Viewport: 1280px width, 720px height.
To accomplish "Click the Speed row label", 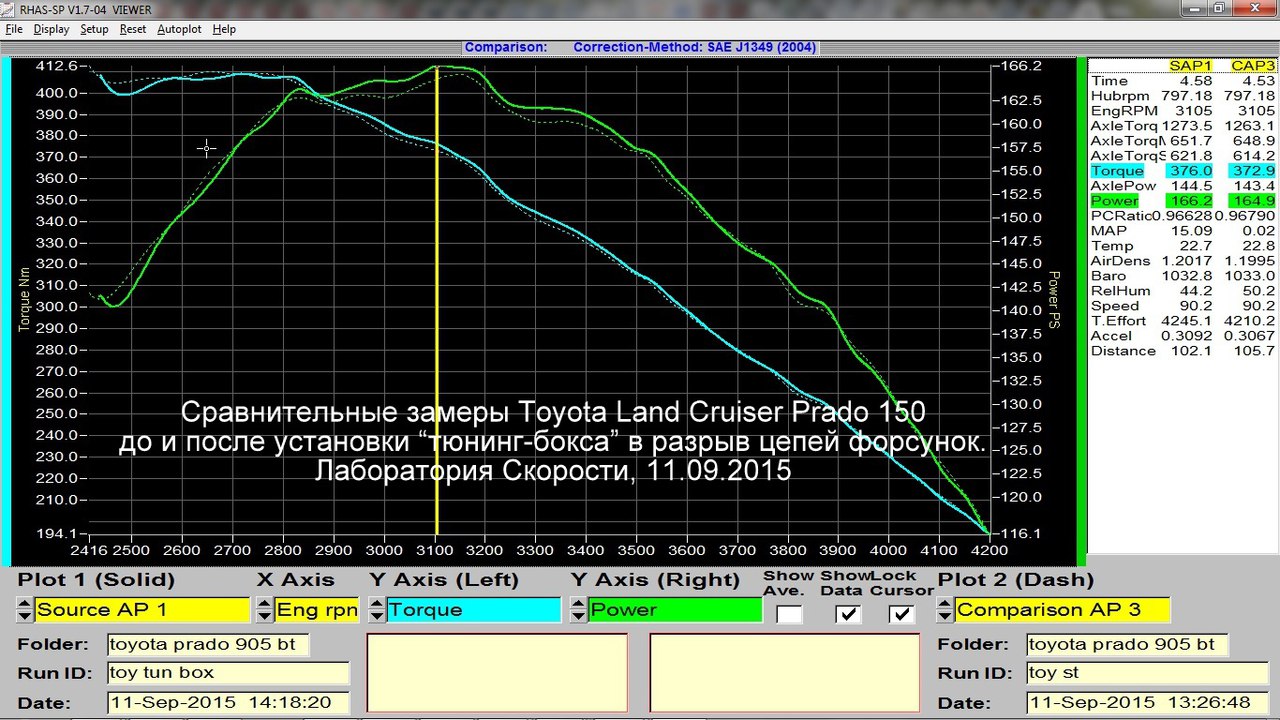I will (x=1114, y=306).
